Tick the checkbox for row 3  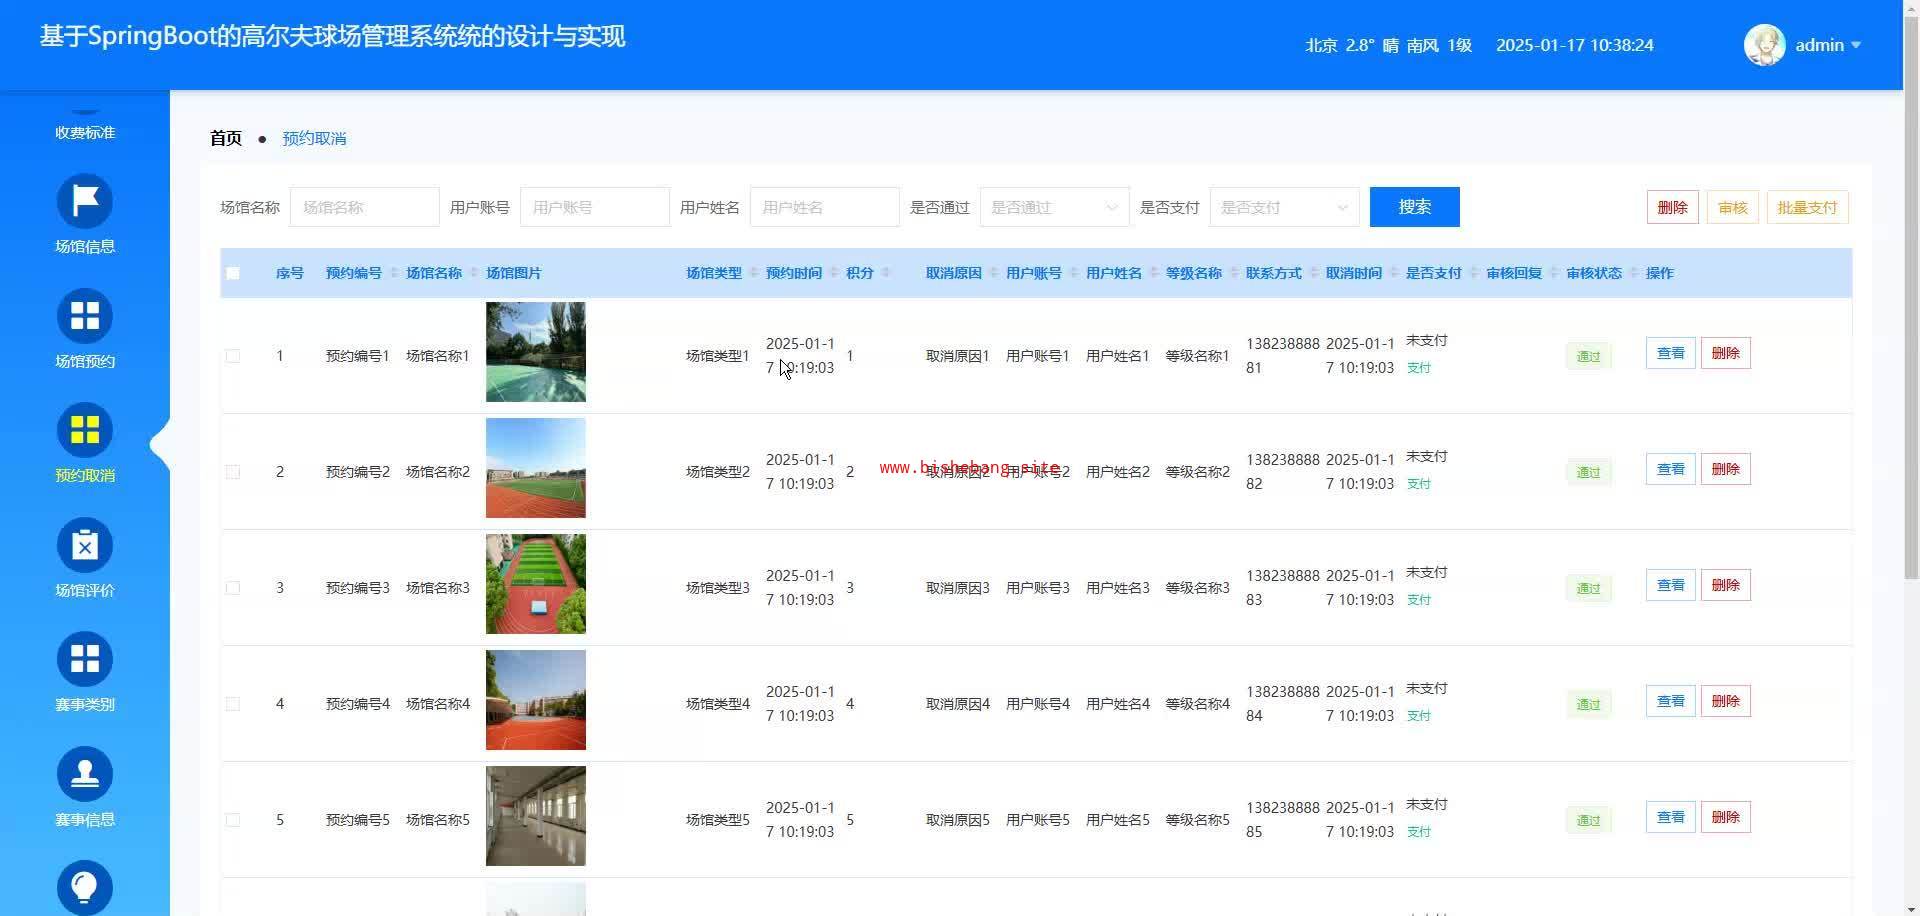click(x=233, y=588)
